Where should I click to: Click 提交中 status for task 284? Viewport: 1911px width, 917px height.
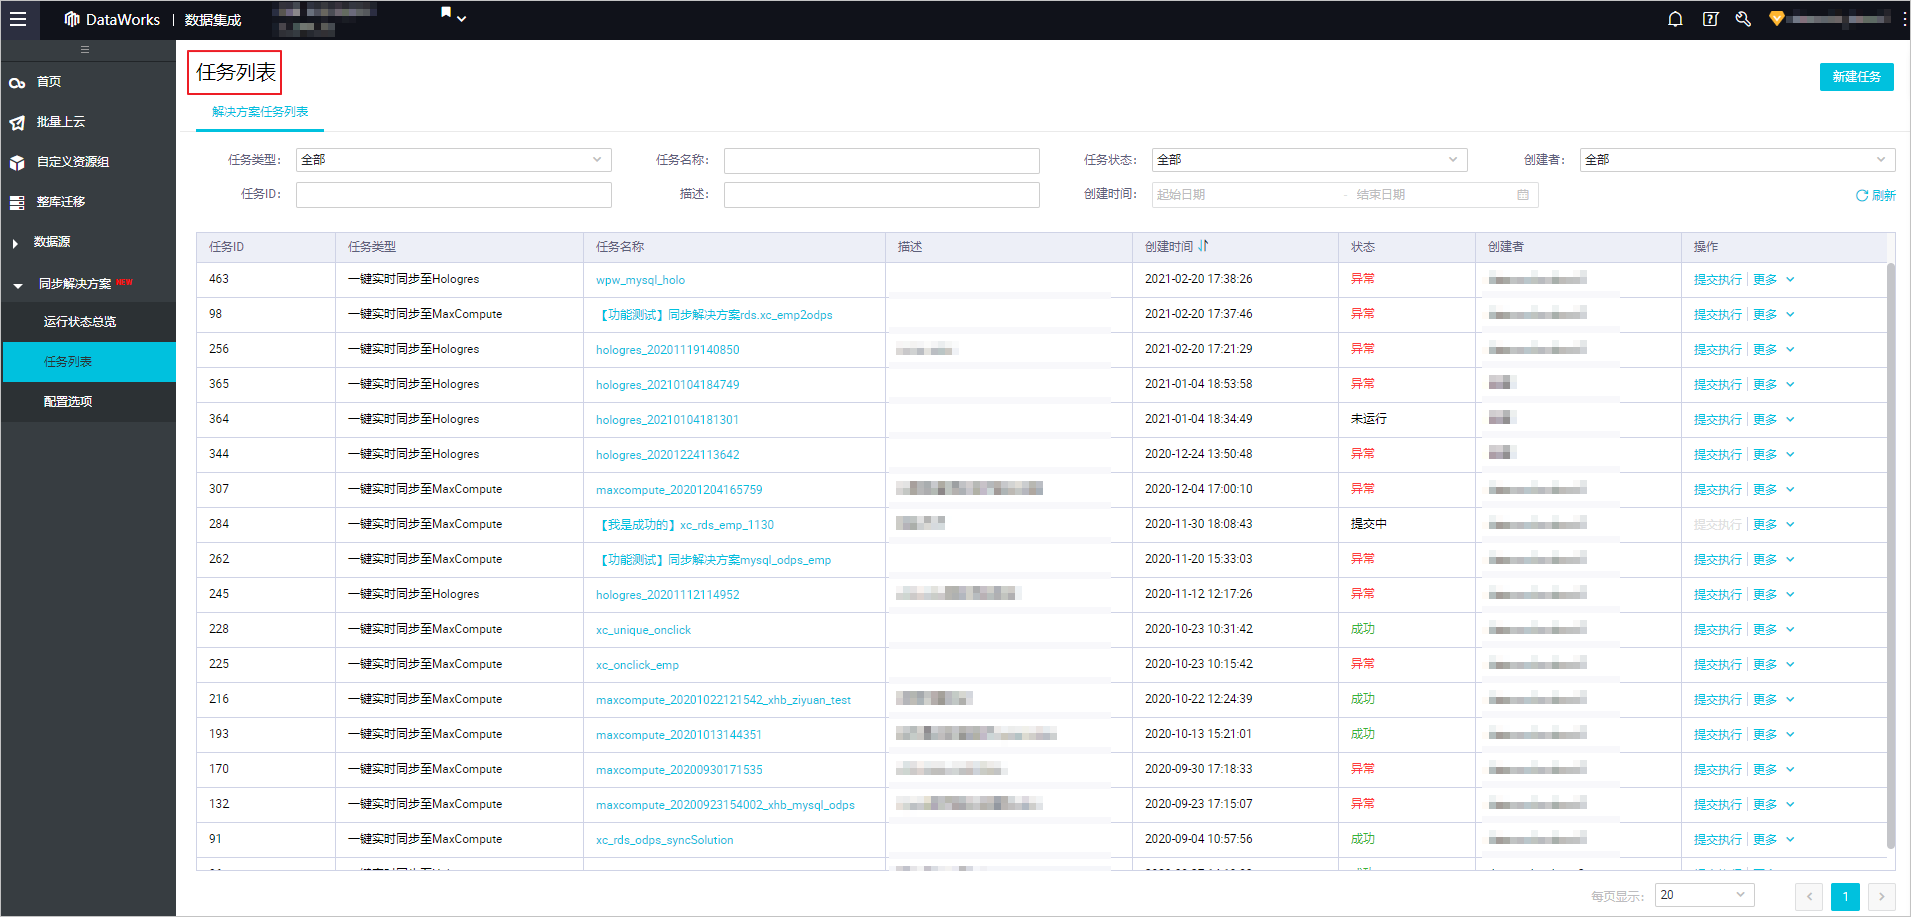click(1369, 524)
